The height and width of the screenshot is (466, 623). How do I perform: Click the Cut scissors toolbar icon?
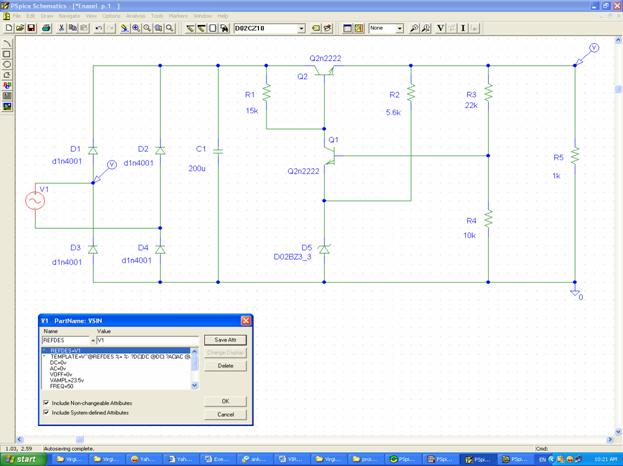coord(61,28)
